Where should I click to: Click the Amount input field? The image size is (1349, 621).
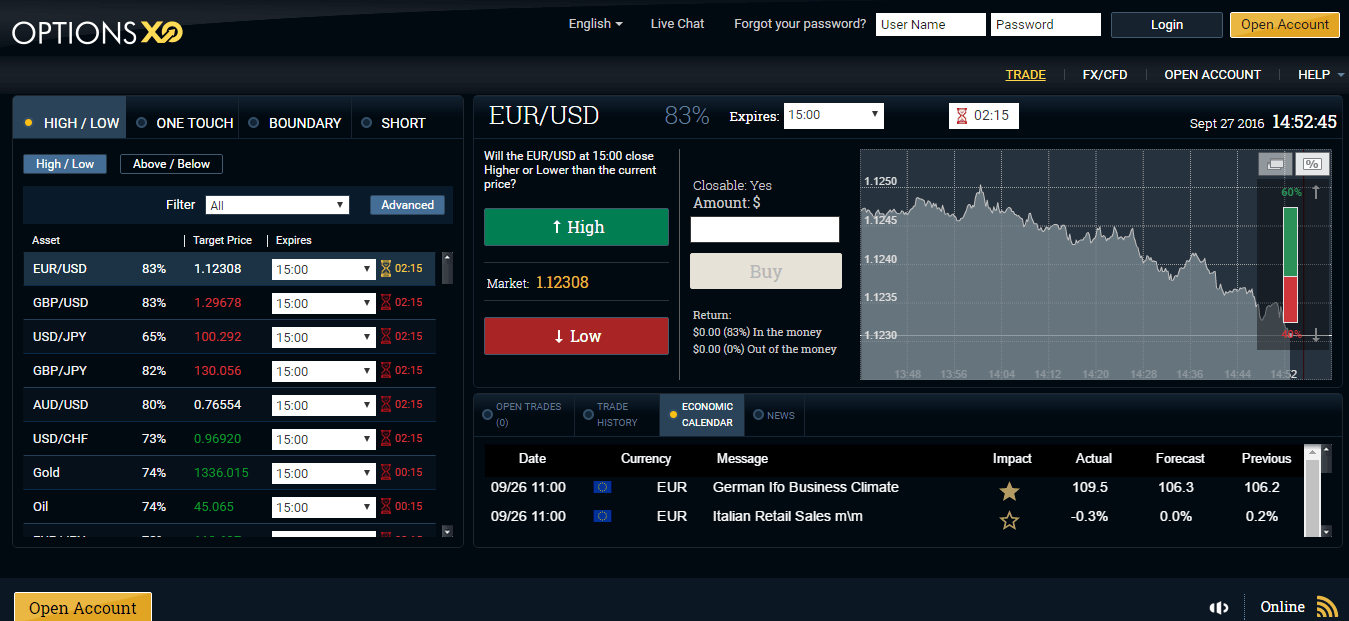765,229
